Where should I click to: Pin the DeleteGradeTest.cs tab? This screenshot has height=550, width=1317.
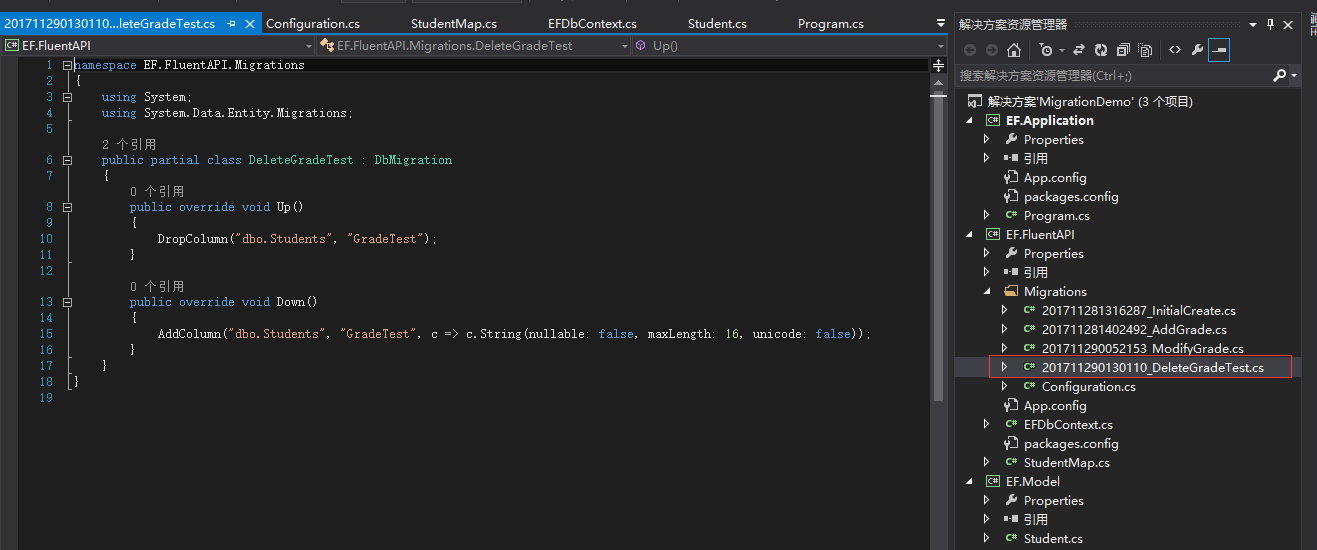[x=231, y=23]
